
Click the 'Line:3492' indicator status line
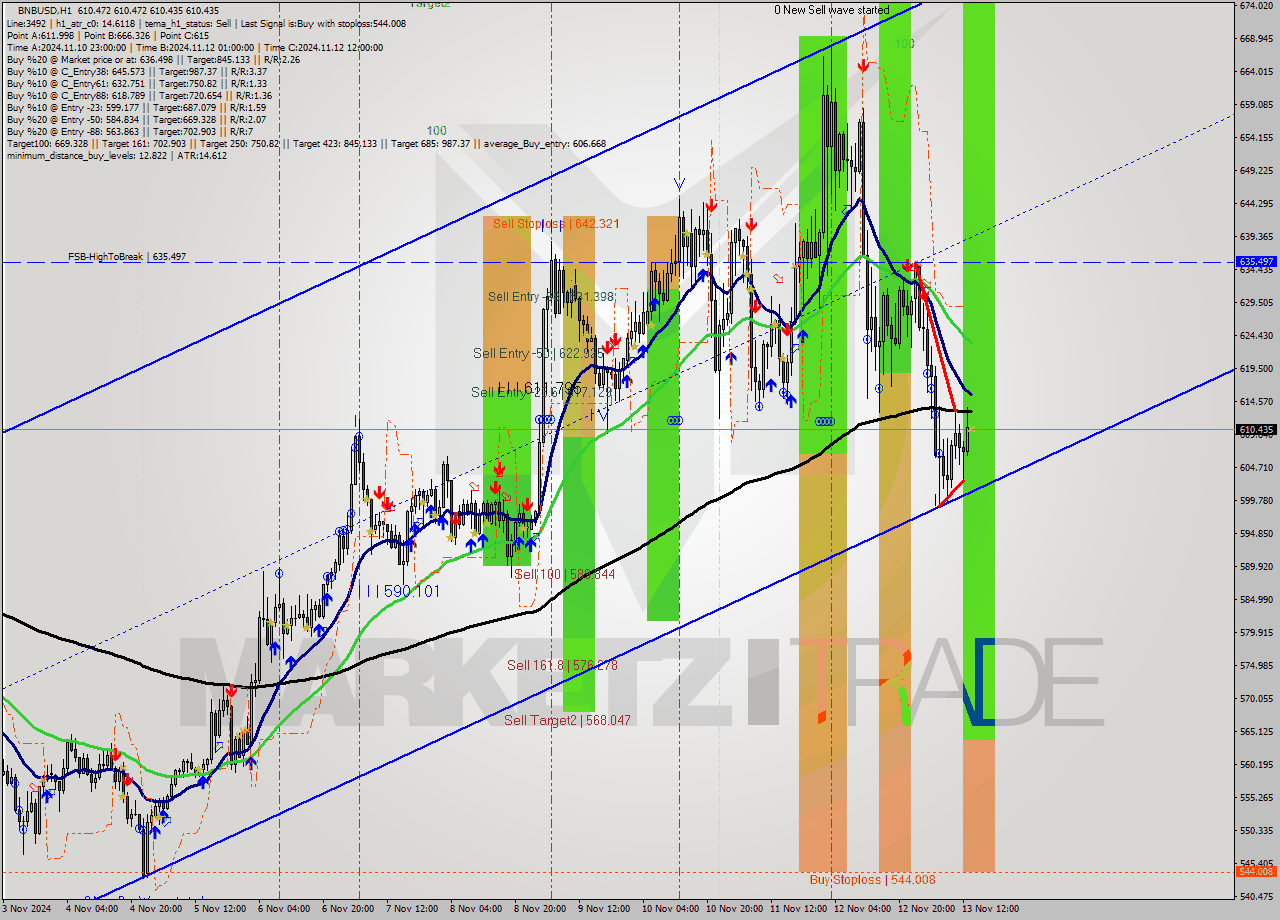click(x=205, y=23)
